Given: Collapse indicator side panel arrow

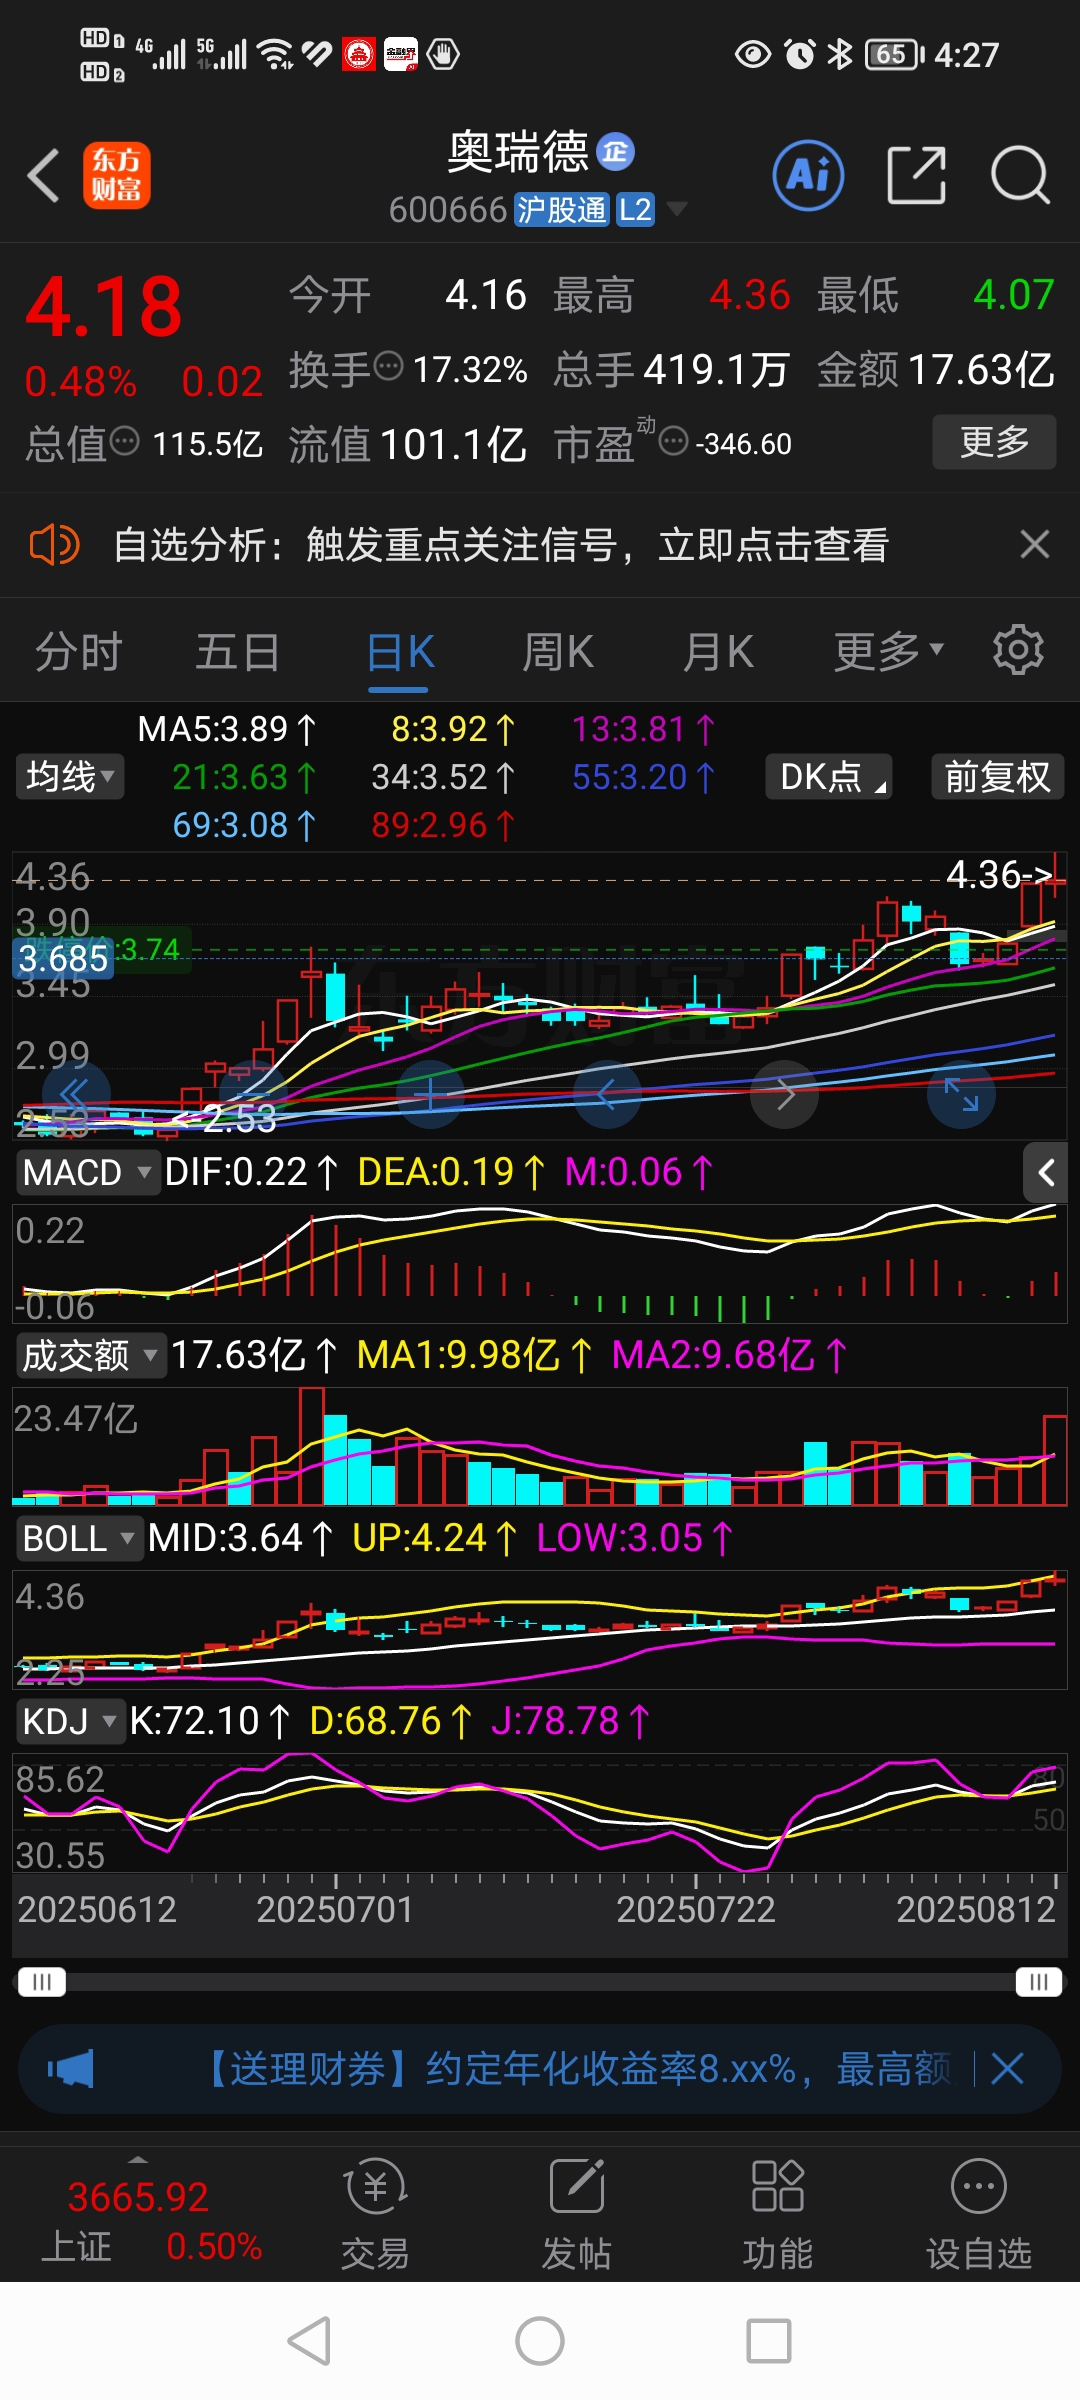Looking at the screenshot, I should [1046, 1172].
